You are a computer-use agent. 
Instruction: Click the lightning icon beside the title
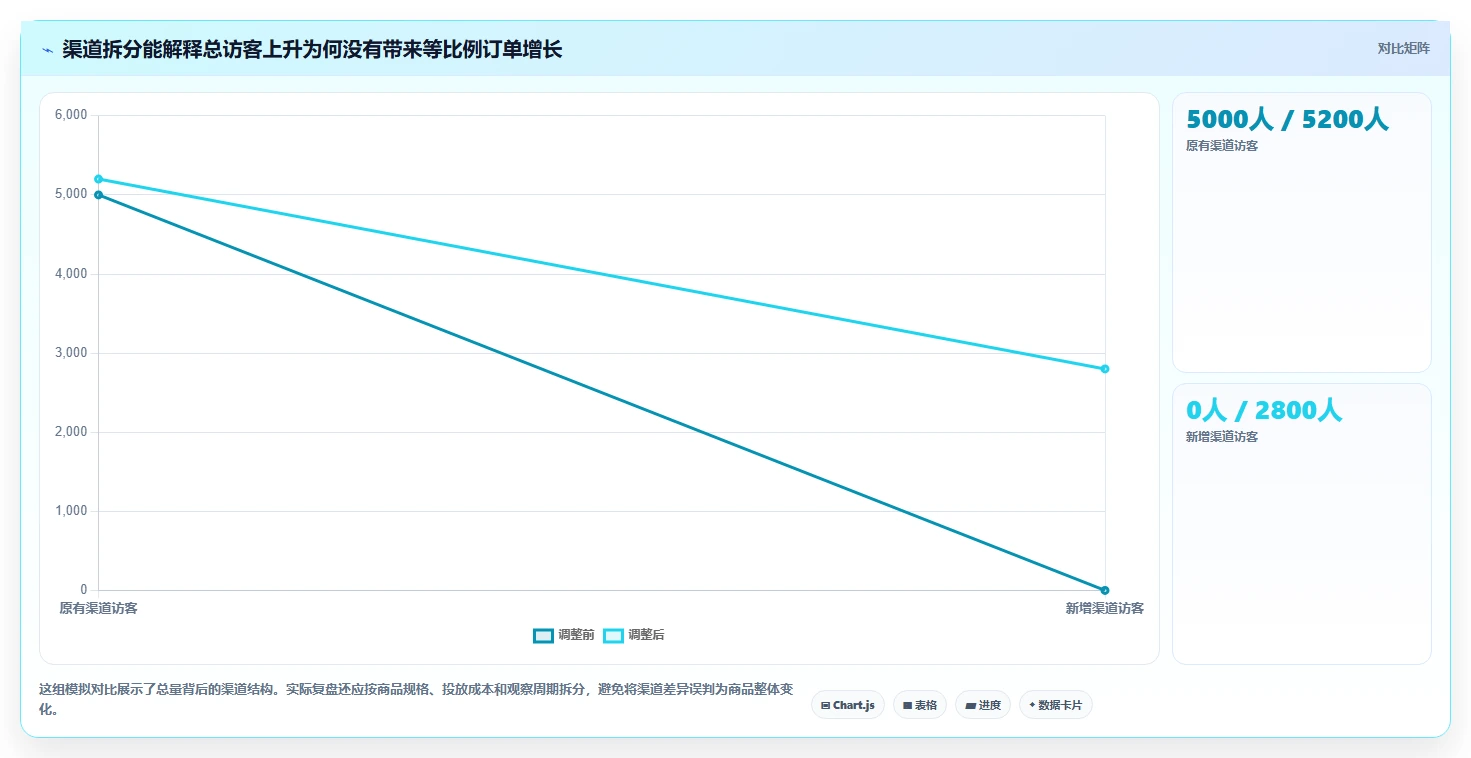tap(47, 50)
